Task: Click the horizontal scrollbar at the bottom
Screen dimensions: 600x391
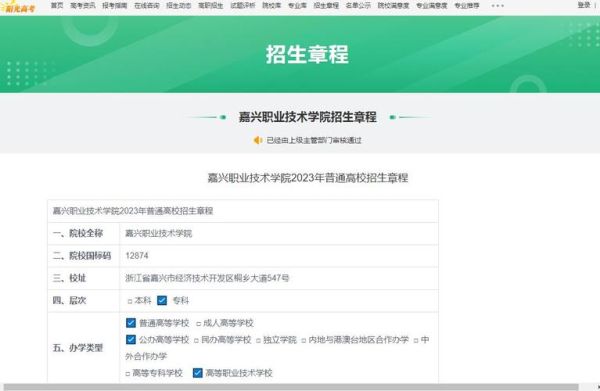Action: click(291, 387)
